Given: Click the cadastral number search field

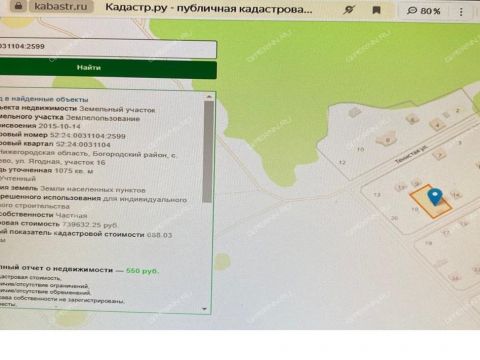Looking at the screenshot, I should [108, 48].
